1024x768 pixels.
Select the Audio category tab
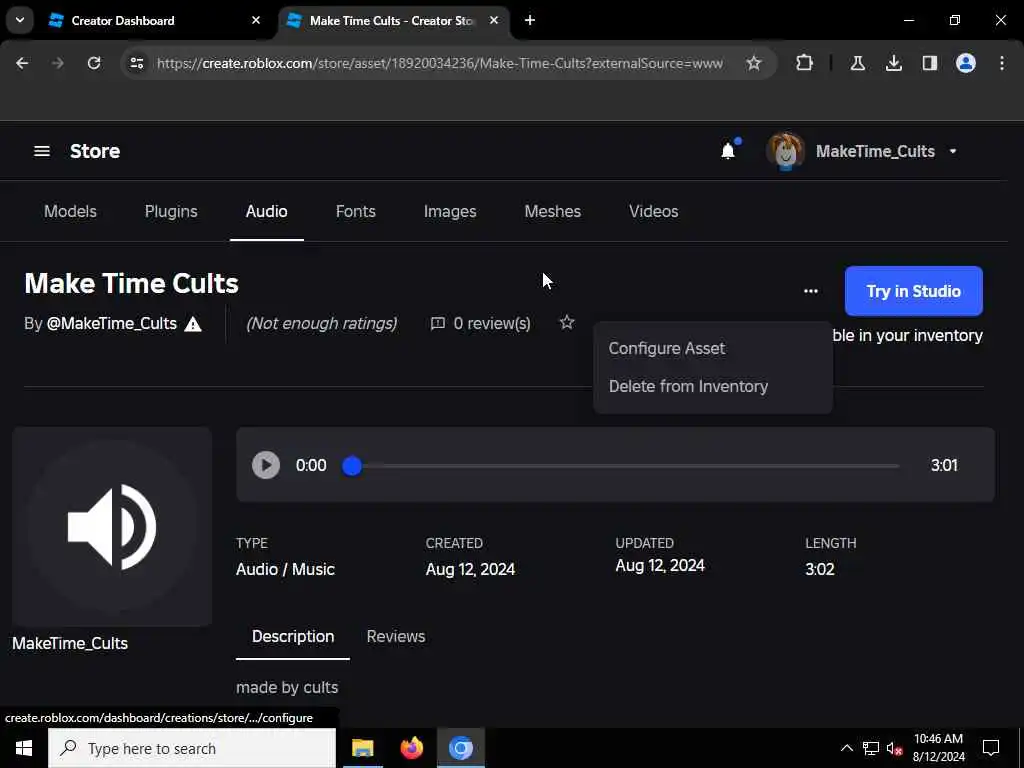pos(266,212)
